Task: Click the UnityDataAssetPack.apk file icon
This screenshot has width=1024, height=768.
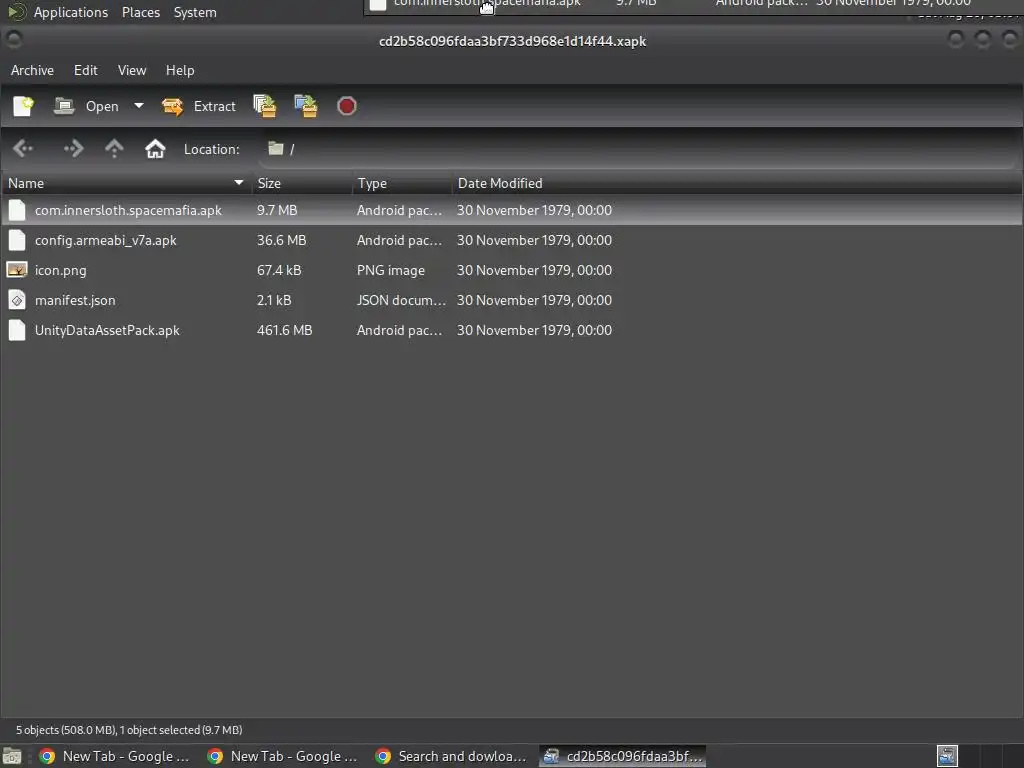Action: coord(17,330)
